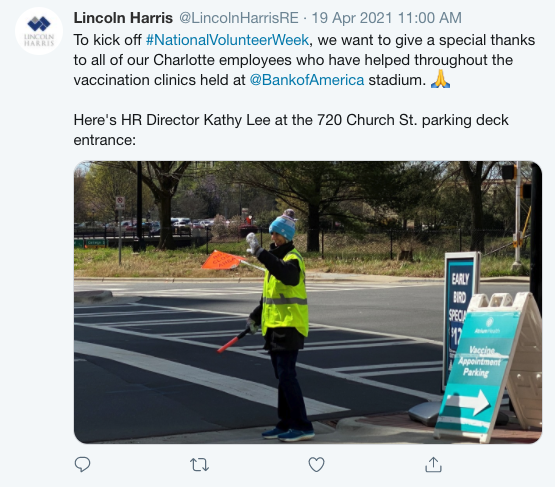
Task: Click the red traffic baton in photo
Action: [234, 341]
